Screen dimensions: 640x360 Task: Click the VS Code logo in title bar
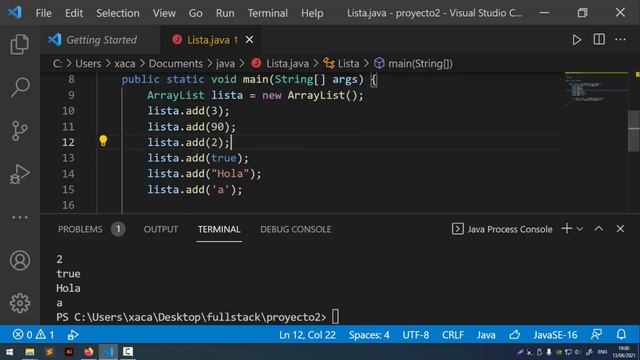click(15, 12)
